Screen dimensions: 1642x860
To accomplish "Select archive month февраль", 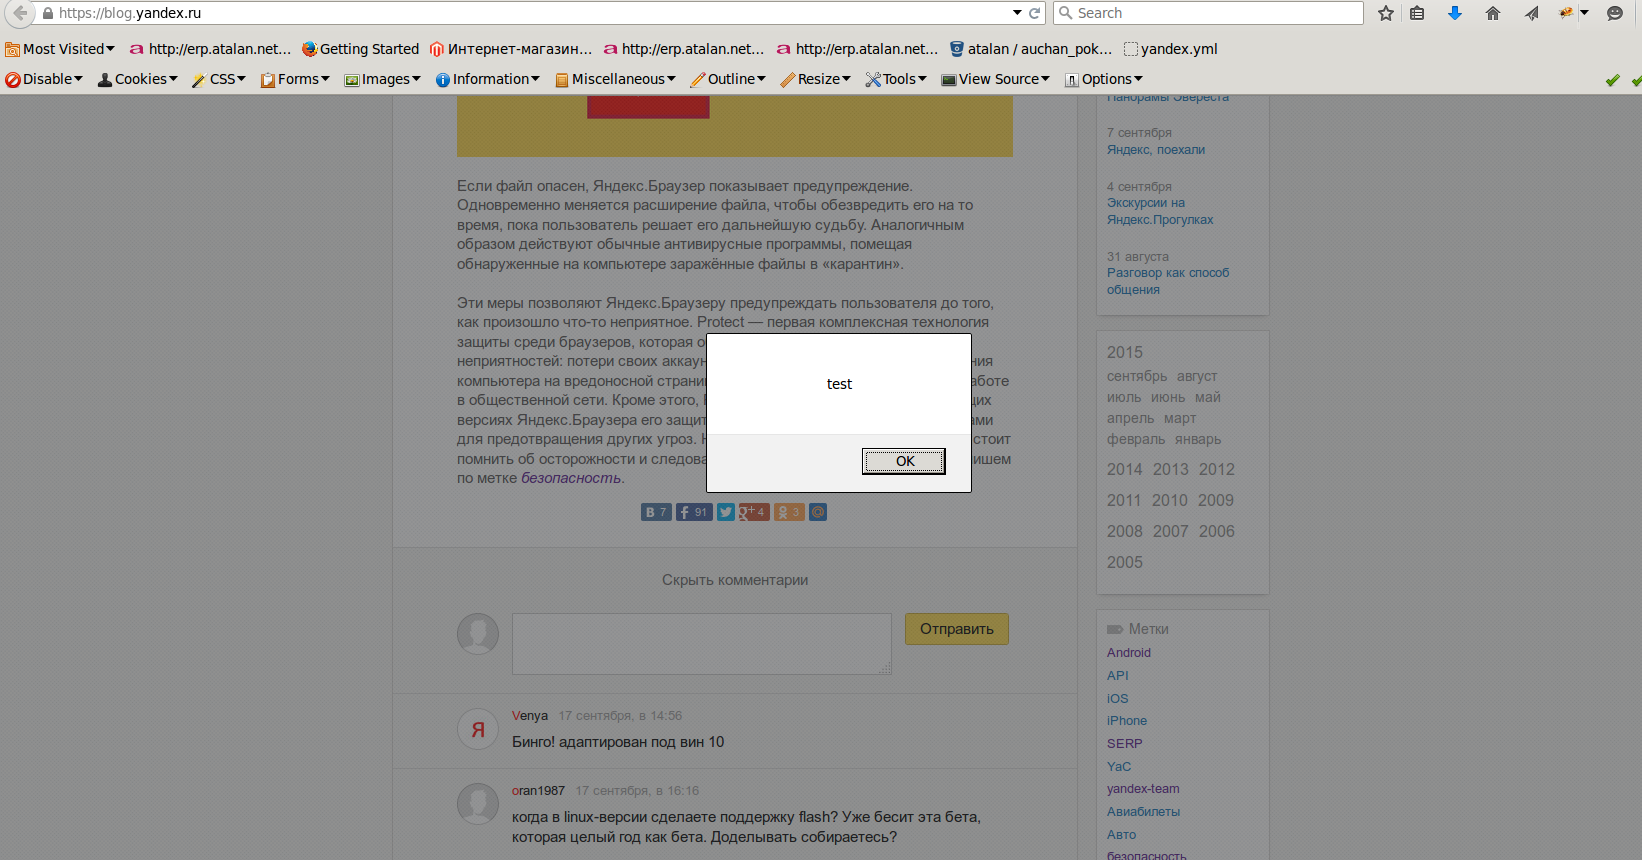I will (x=1136, y=439).
